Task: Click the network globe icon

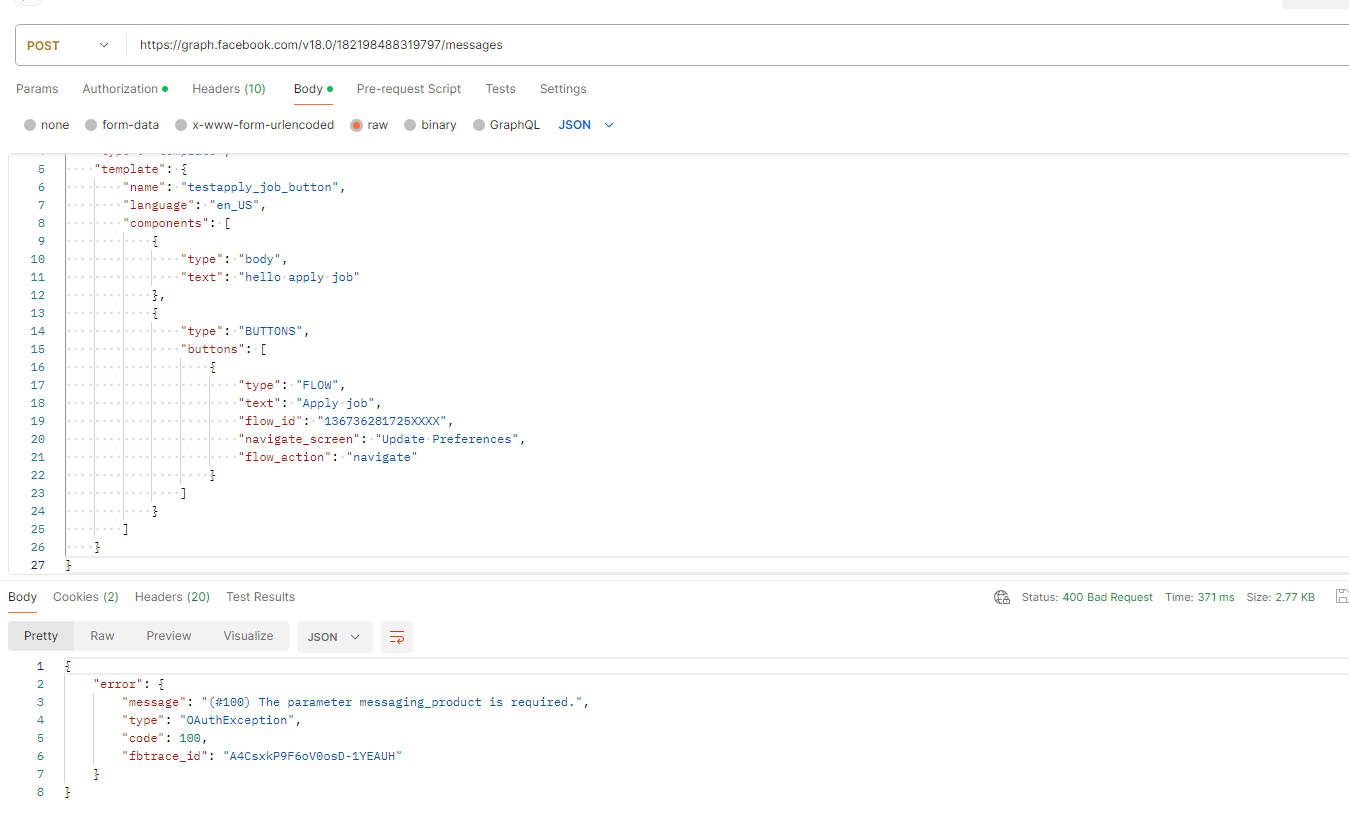Action: point(1002,597)
